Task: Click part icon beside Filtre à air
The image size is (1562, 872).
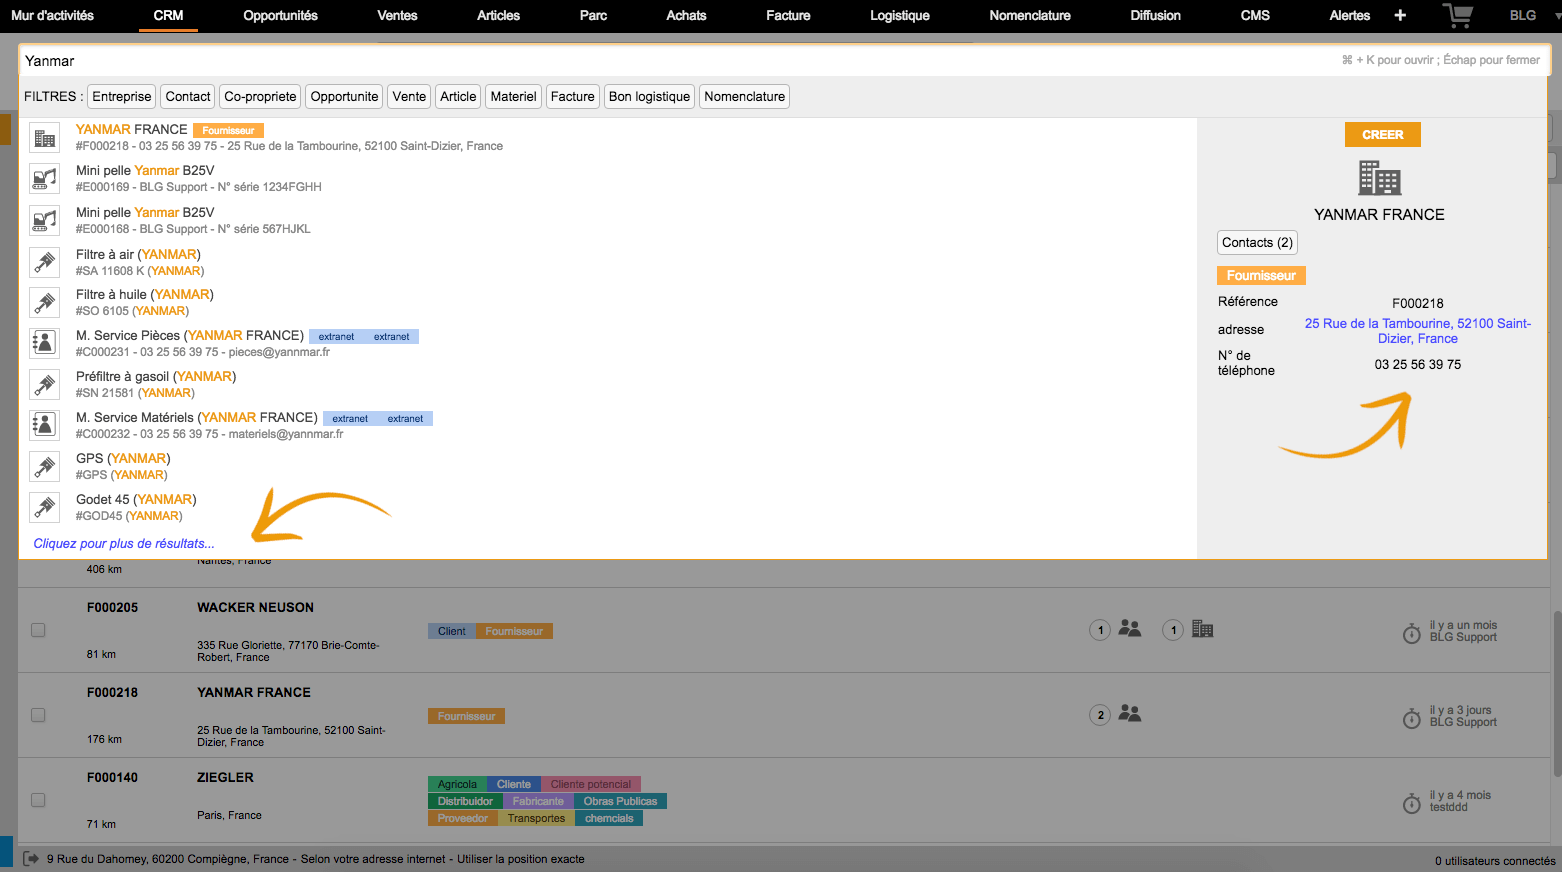Action: (x=44, y=262)
